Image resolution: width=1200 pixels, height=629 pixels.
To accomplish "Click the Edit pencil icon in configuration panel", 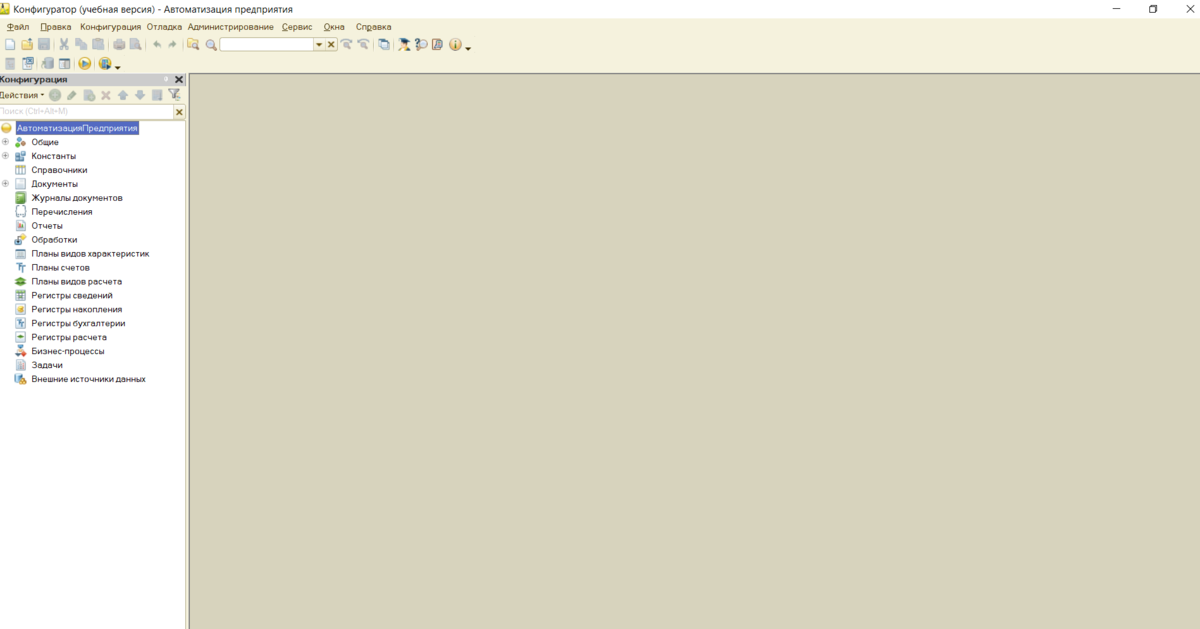I will [x=71, y=95].
